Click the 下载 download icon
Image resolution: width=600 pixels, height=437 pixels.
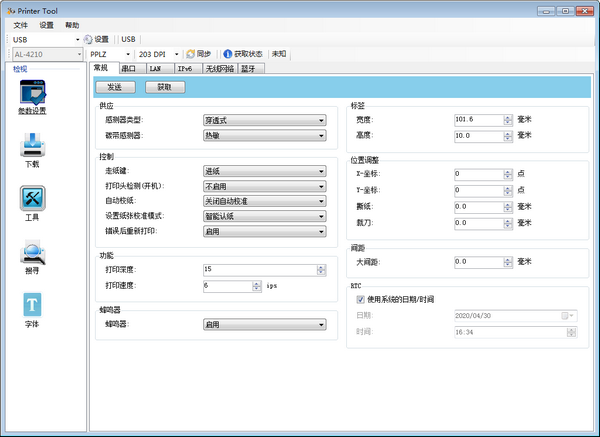point(32,148)
